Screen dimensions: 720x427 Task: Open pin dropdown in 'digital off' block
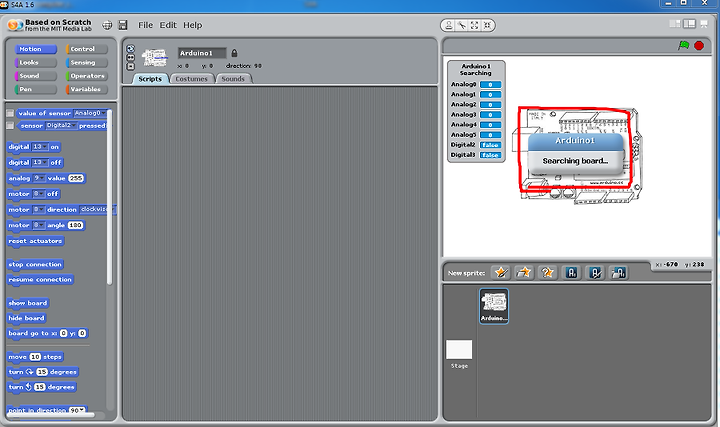tap(39, 163)
